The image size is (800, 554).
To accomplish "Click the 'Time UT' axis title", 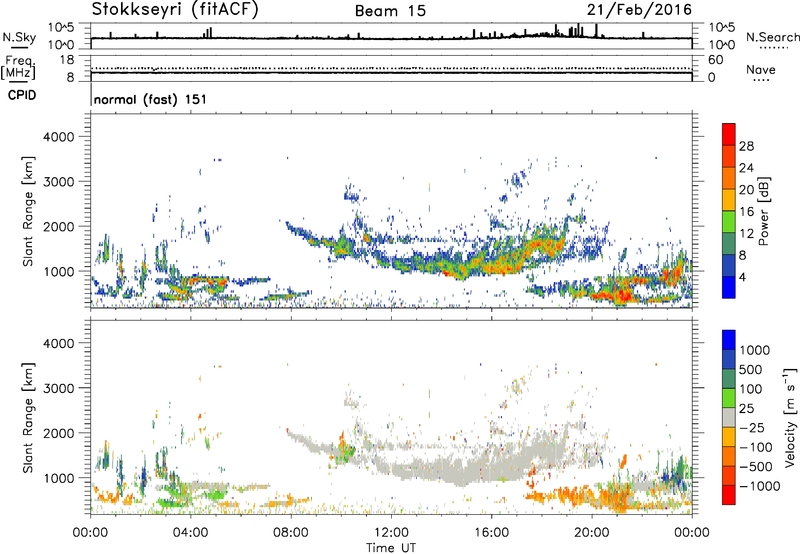I will coord(391,548).
